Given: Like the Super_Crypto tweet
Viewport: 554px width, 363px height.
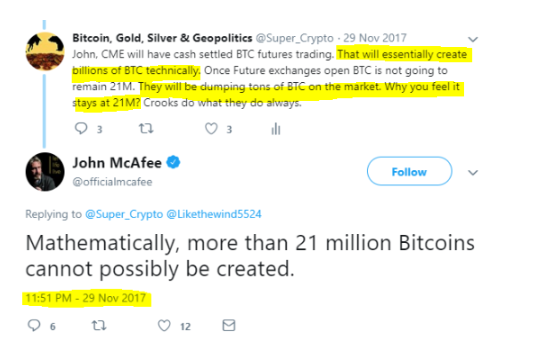Looking at the screenshot, I should pos(211,129).
